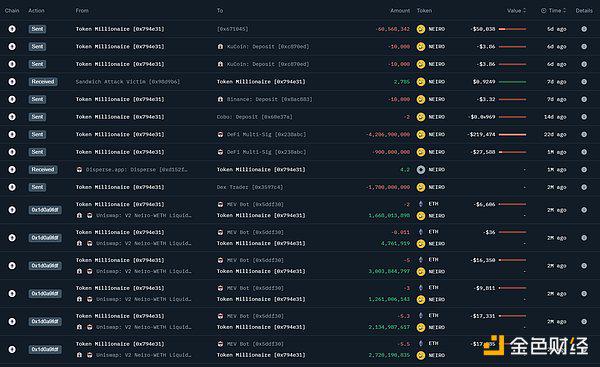600x367 pixels.
Task: Click the 22d ago time cell
Action: [555, 134]
